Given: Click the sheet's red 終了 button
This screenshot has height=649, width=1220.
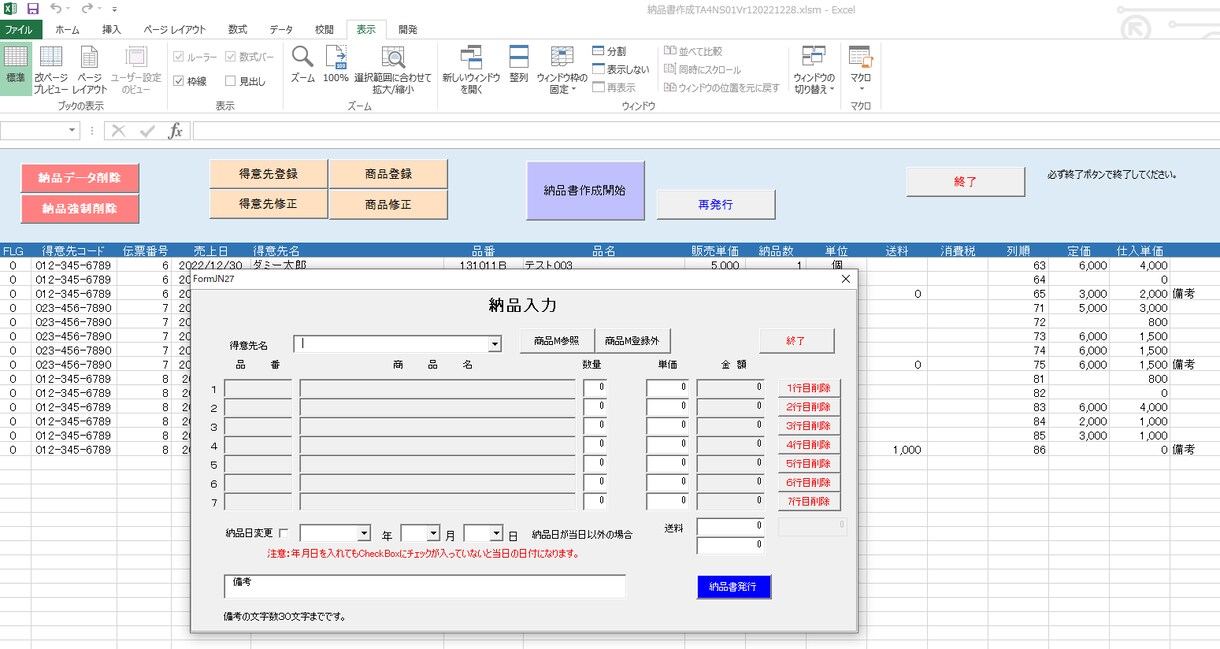Looking at the screenshot, I should point(966,181).
